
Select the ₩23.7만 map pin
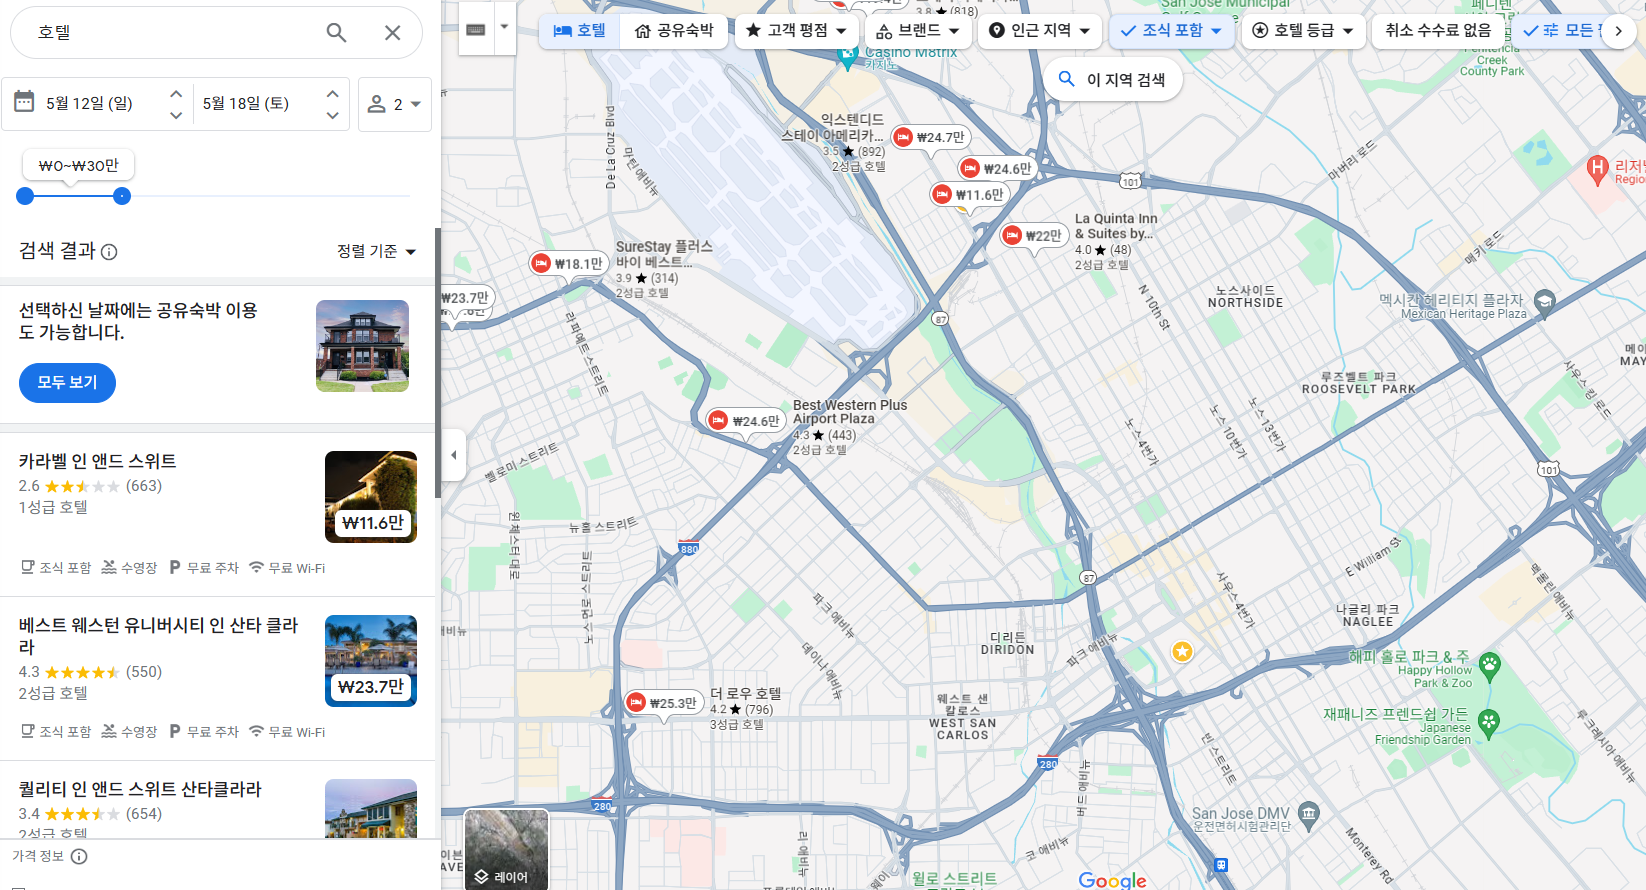[x=466, y=298]
